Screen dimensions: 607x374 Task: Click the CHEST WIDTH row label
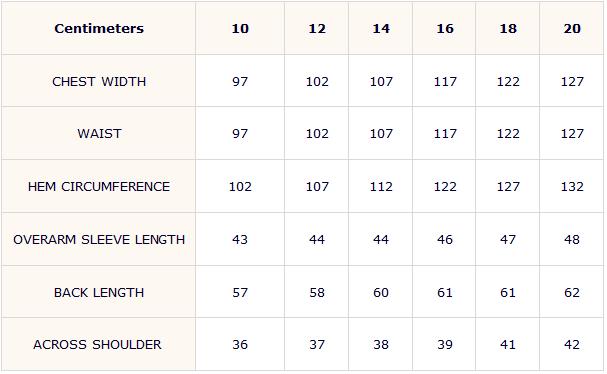[99, 82]
